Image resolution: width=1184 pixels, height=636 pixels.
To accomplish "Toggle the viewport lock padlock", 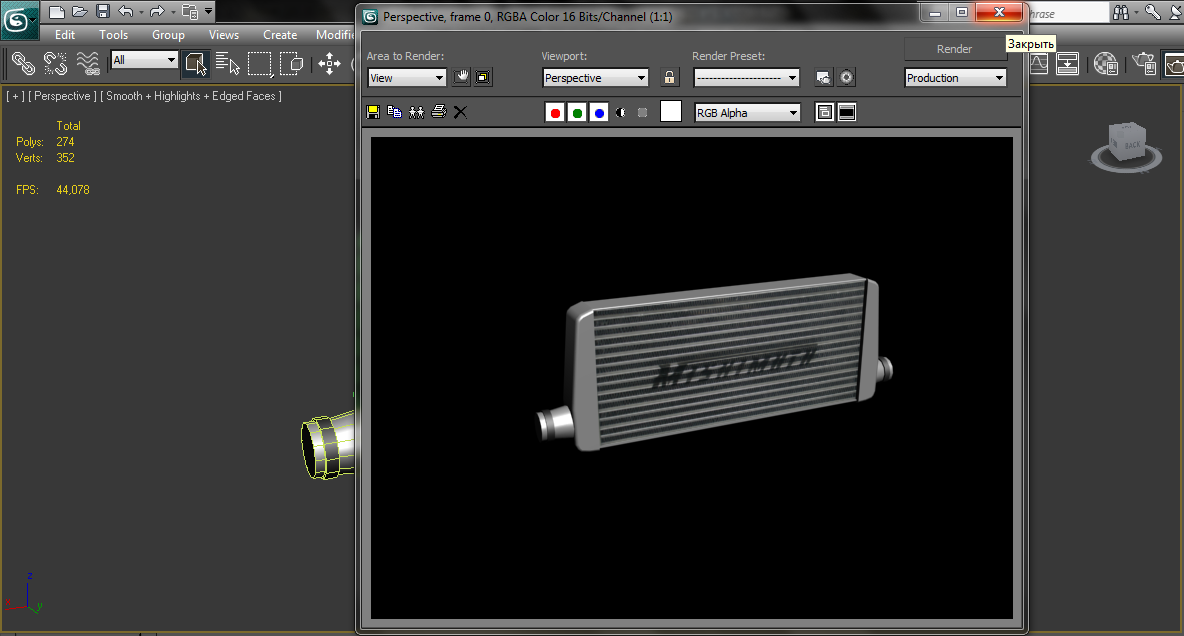I will pos(669,77).
